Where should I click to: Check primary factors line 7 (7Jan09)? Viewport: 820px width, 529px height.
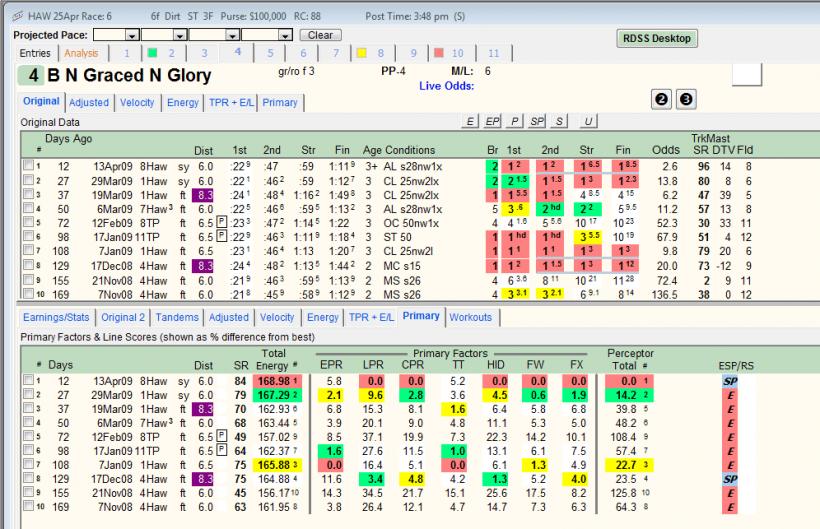(28, 464)
